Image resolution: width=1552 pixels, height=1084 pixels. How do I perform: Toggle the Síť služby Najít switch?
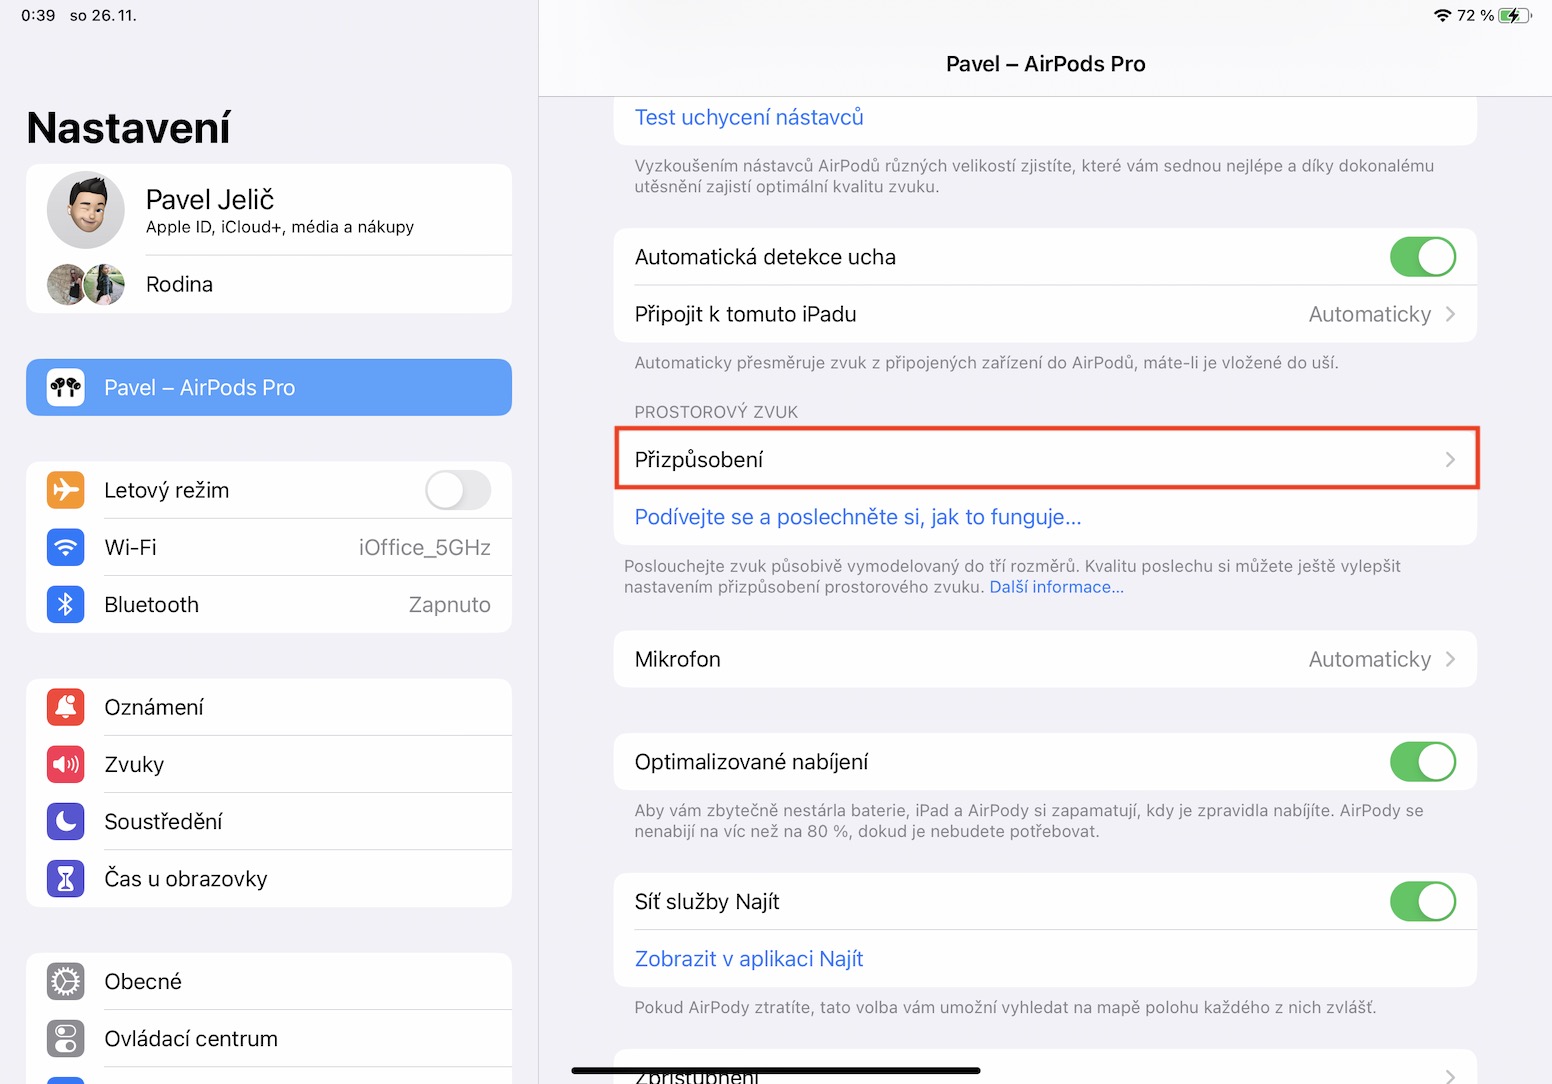point(1422,902)
